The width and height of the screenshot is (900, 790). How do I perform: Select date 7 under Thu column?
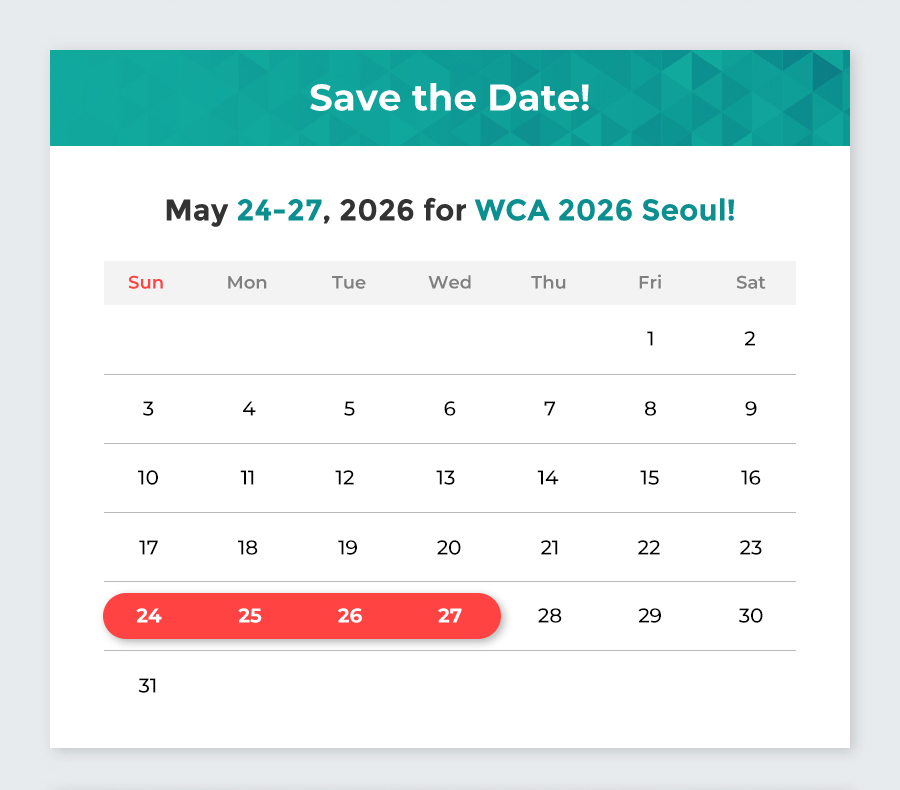pyautogui.click(x=549, y=409)
